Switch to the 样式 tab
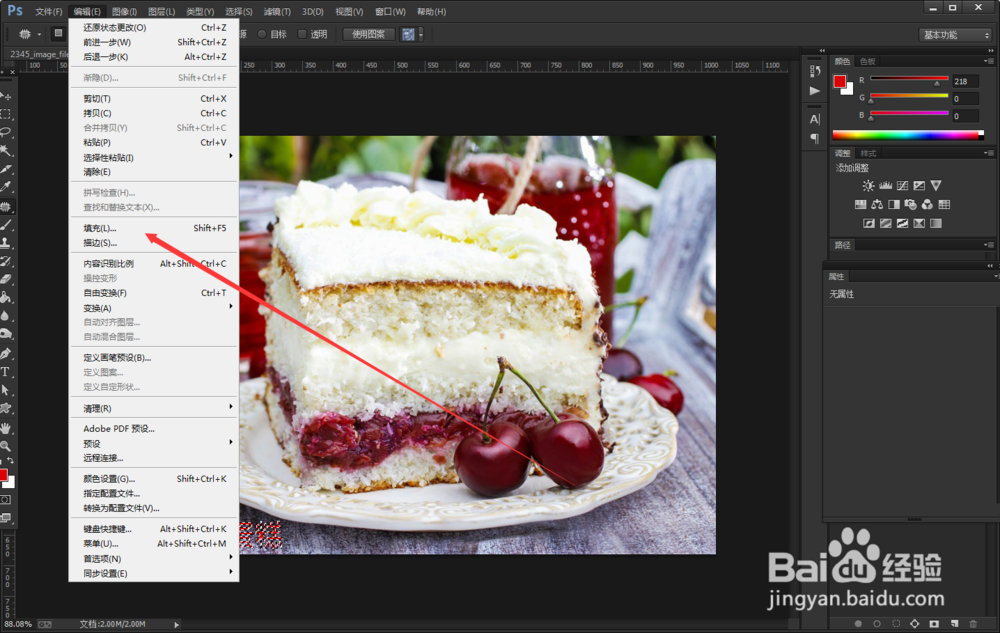 pyautogui.click(x=868, y=153)
